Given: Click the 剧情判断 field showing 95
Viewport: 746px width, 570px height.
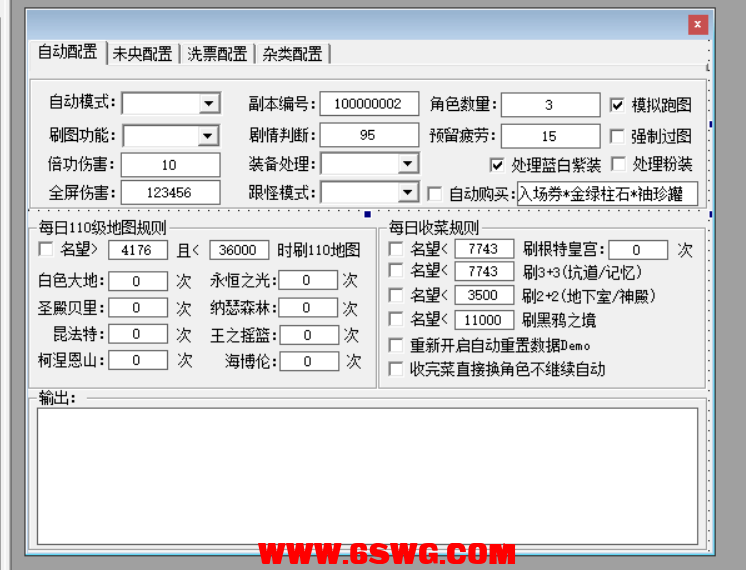Looking at the screenshot, I should click(x=369, y=135).
